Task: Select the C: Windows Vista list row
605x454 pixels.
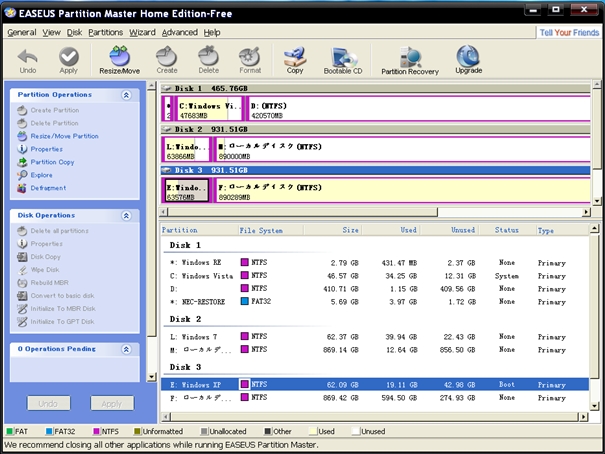Action: tap(374, 276)
